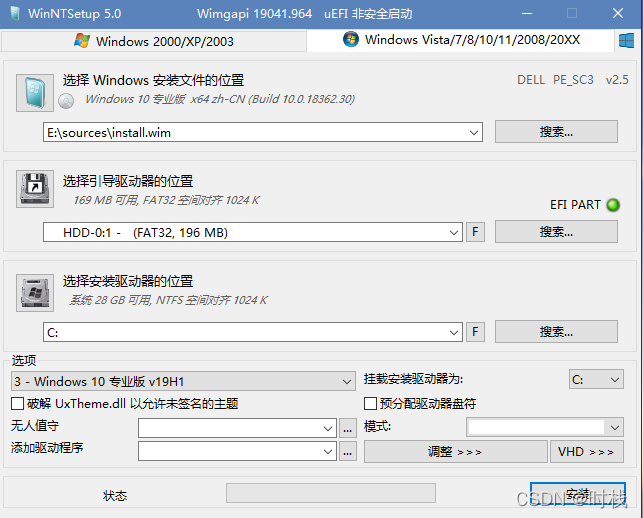Click the CD disc icon beside Windows 10 info
Viewport: 643px width, 518px height.
pos(66,100)
